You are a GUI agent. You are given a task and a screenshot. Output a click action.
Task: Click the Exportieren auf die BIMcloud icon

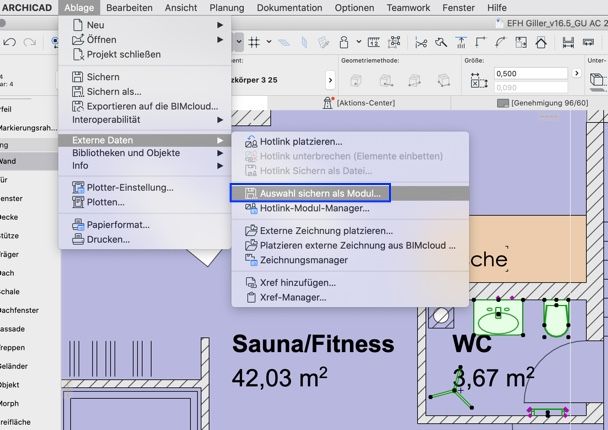pyautogui.click(x=76, y=106)
